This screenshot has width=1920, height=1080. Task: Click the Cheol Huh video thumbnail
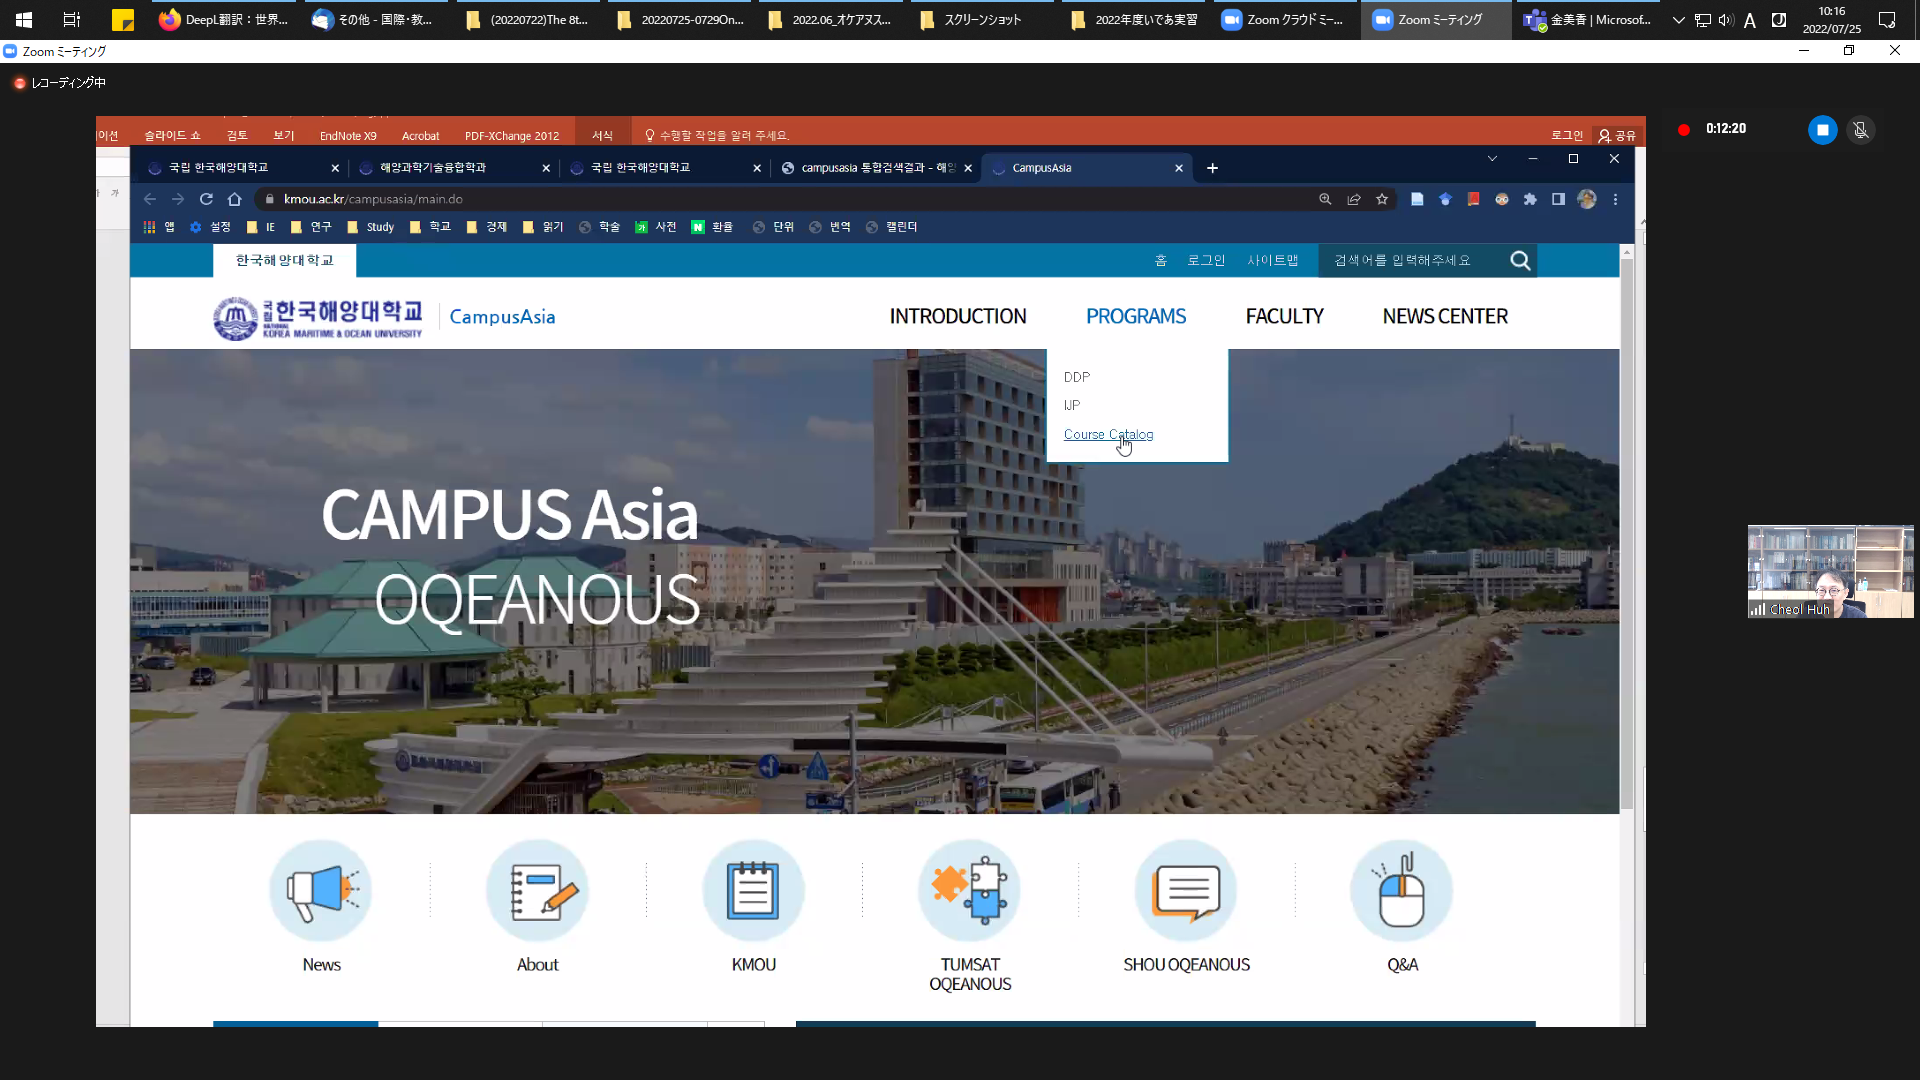[1830, 571]
